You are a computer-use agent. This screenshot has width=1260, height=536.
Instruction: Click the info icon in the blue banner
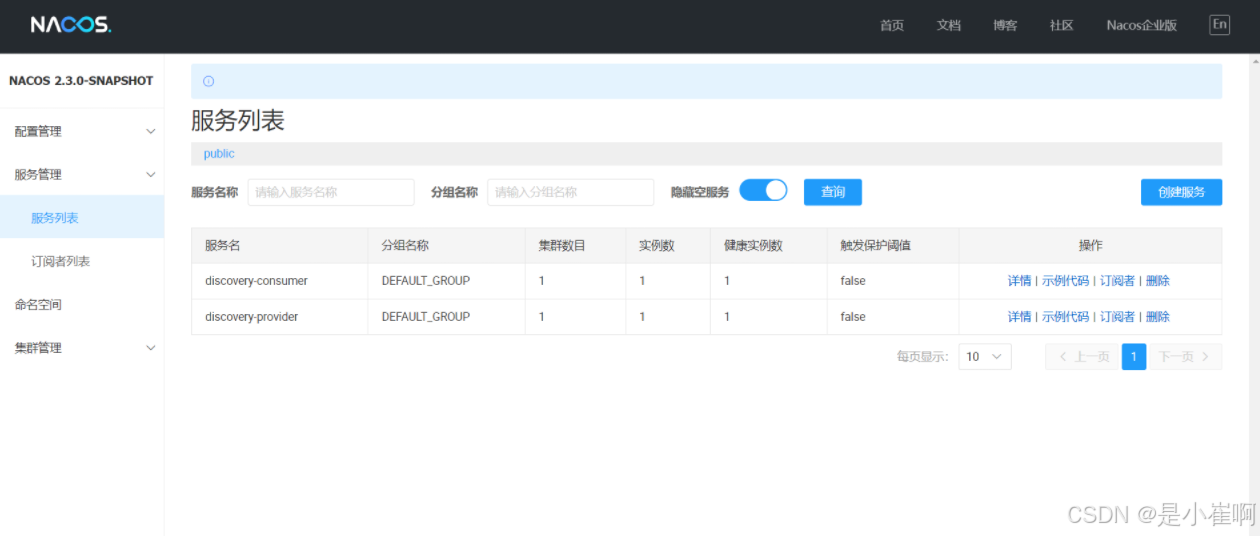208,81
